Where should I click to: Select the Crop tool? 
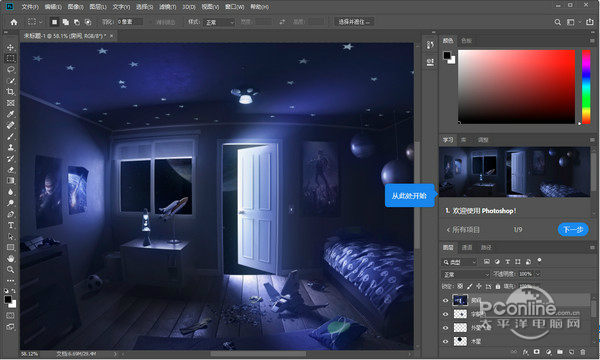[x=10, y=92]
